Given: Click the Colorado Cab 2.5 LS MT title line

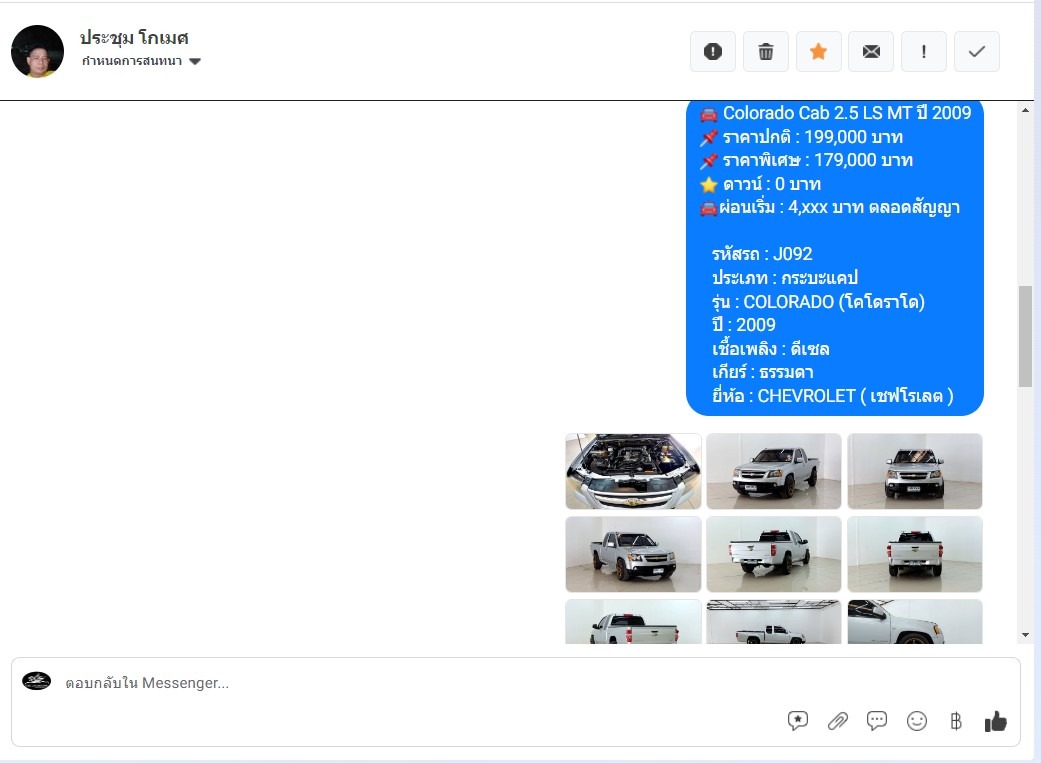Looking at the screenshot, I should tap(837, 113).
